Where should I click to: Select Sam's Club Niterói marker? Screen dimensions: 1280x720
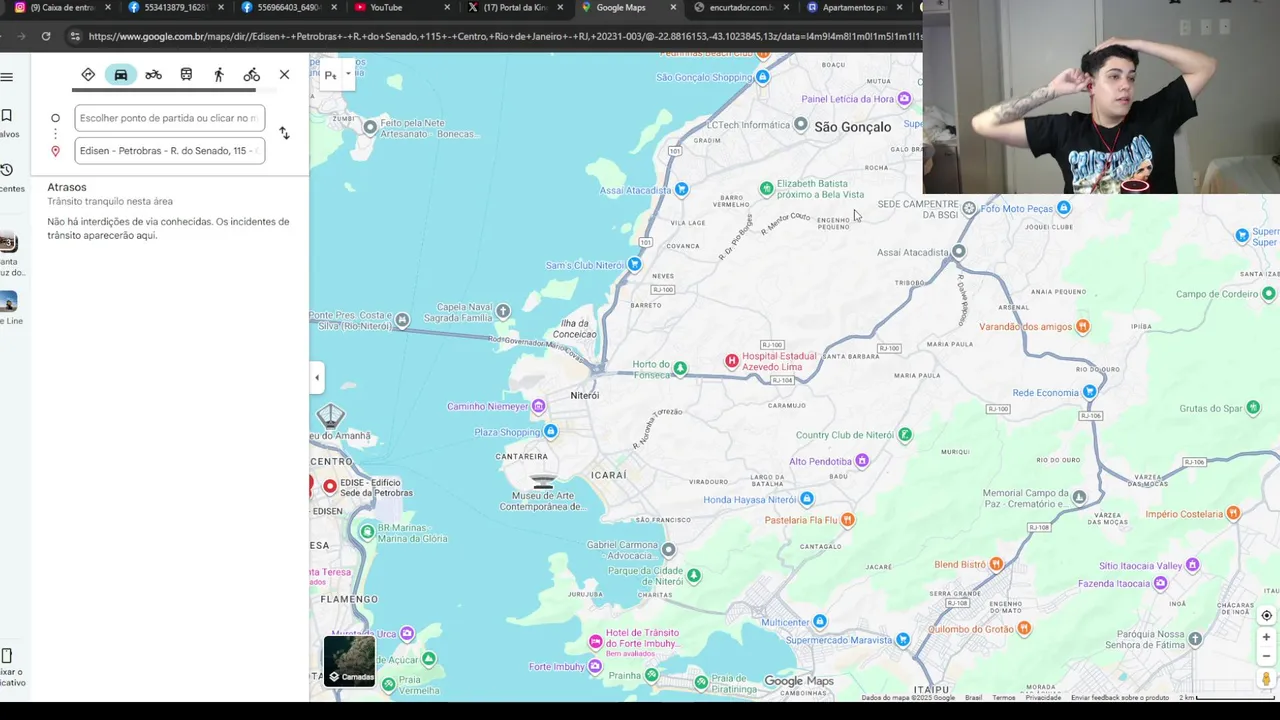634,265
